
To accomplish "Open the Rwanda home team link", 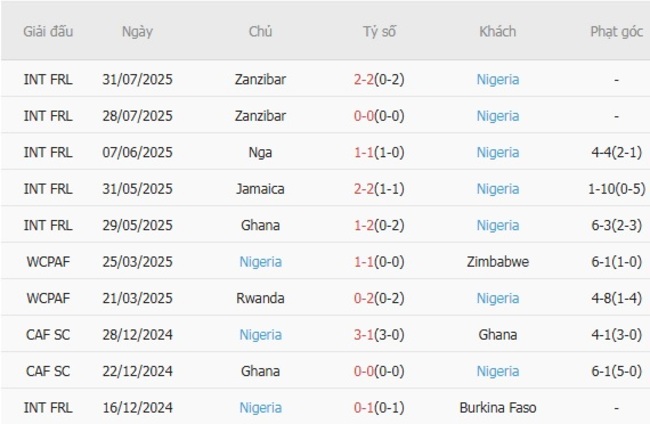I will pyautogui.click(x=260, y=298).
